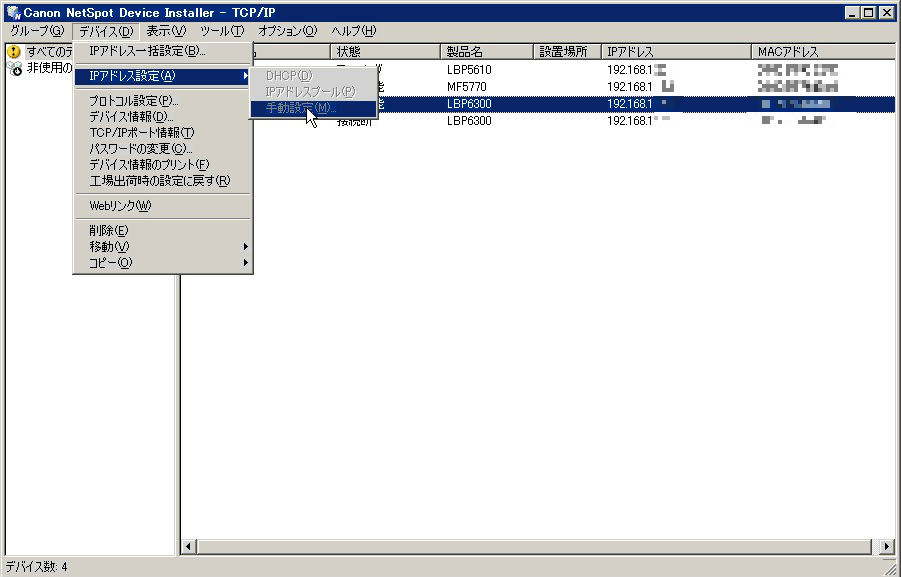
Task: Choose デバイス情報のプリント(F) menu entry
Action: [163, 165]
